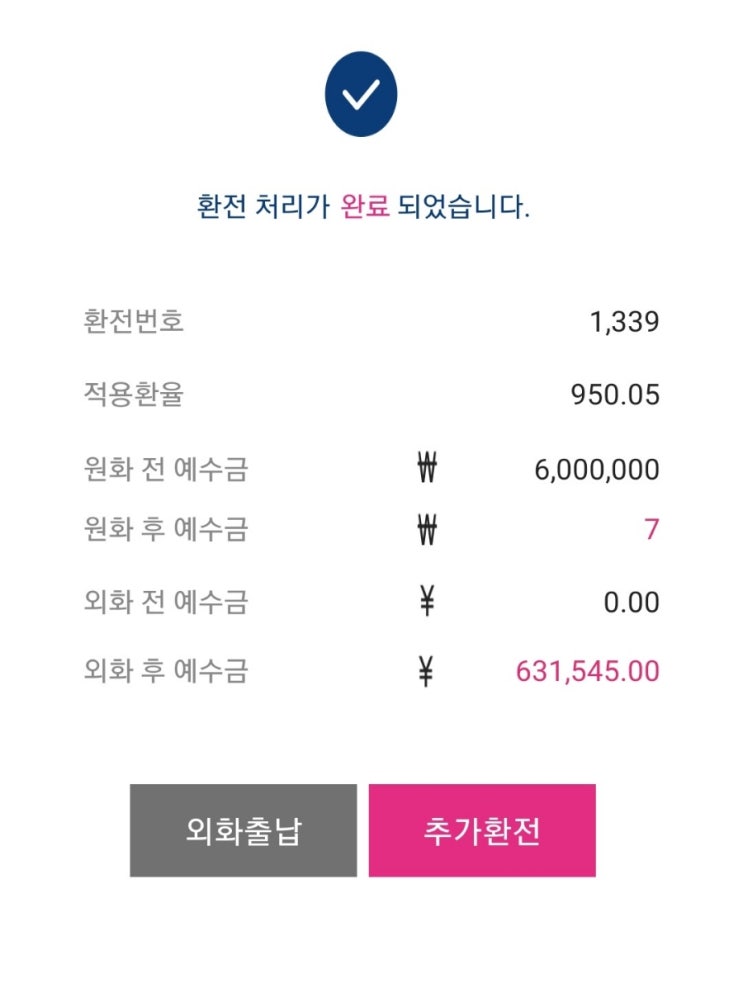
Task: Tap the pink 추가환전 button
Action: tap(482, 830)
